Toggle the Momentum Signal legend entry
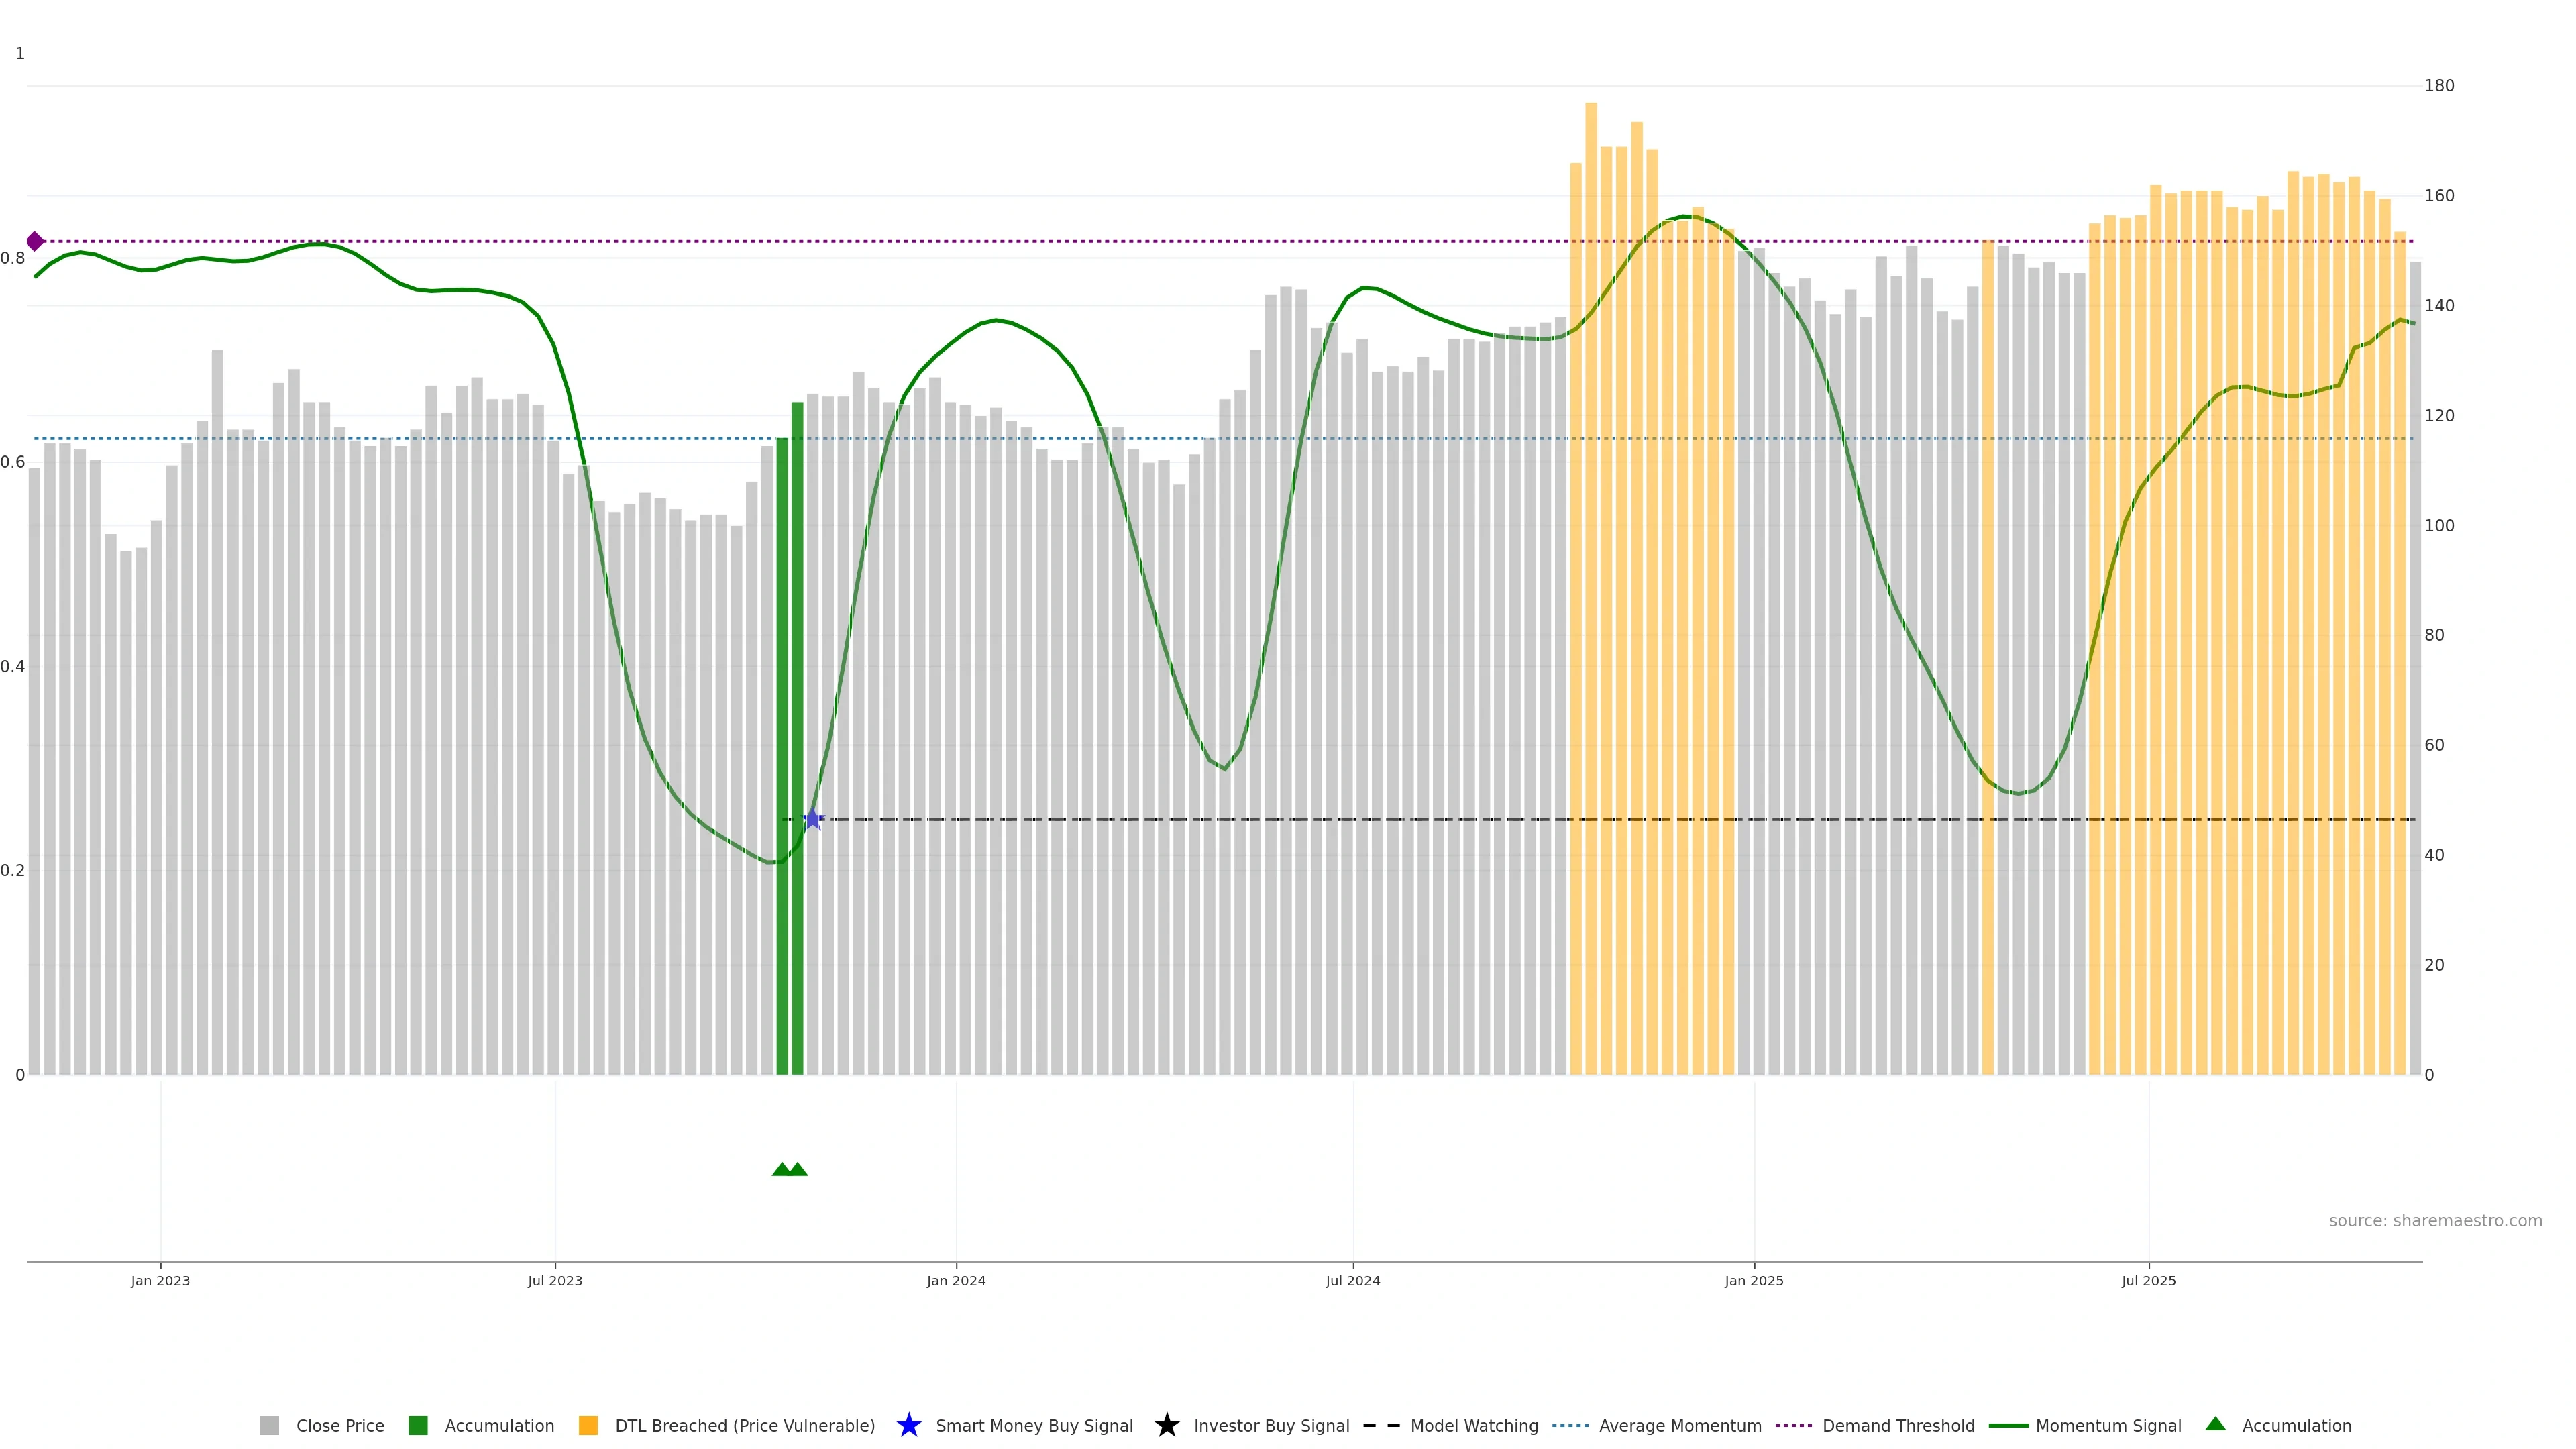 pyautogui.click(x=2108, y=1425)
